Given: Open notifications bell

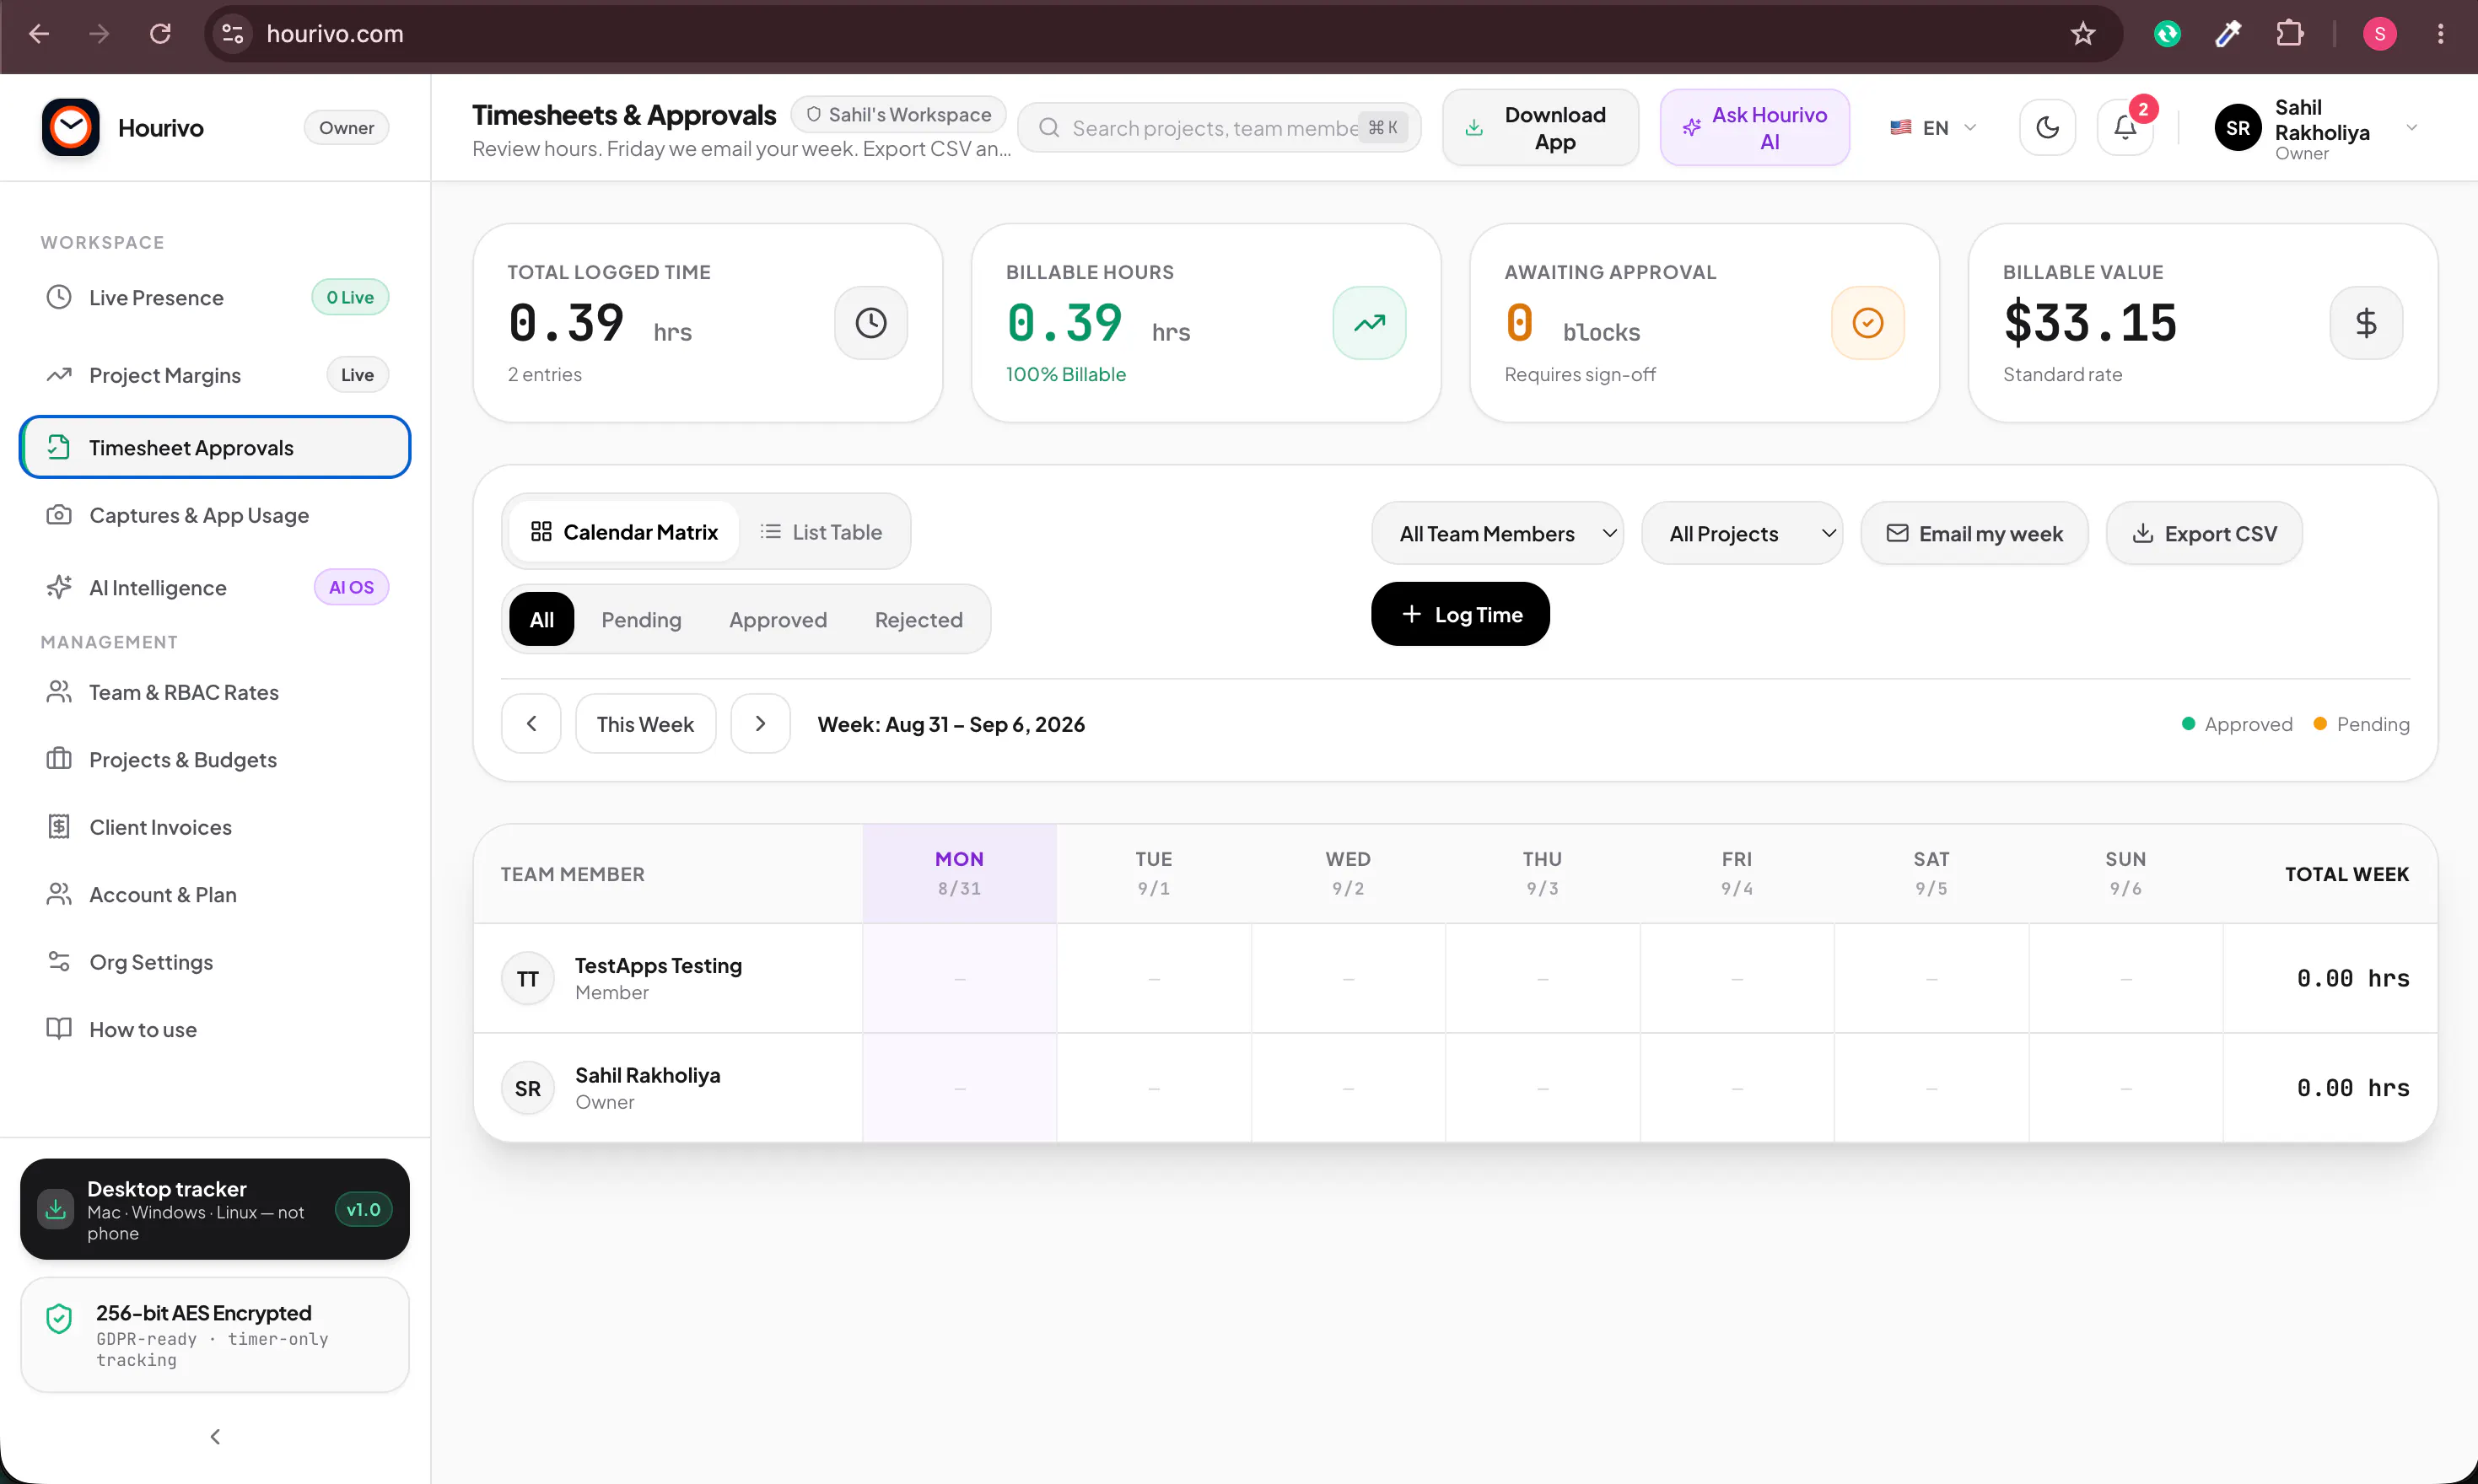Looking at the screenshot, I should click(x=2125, y=127).
